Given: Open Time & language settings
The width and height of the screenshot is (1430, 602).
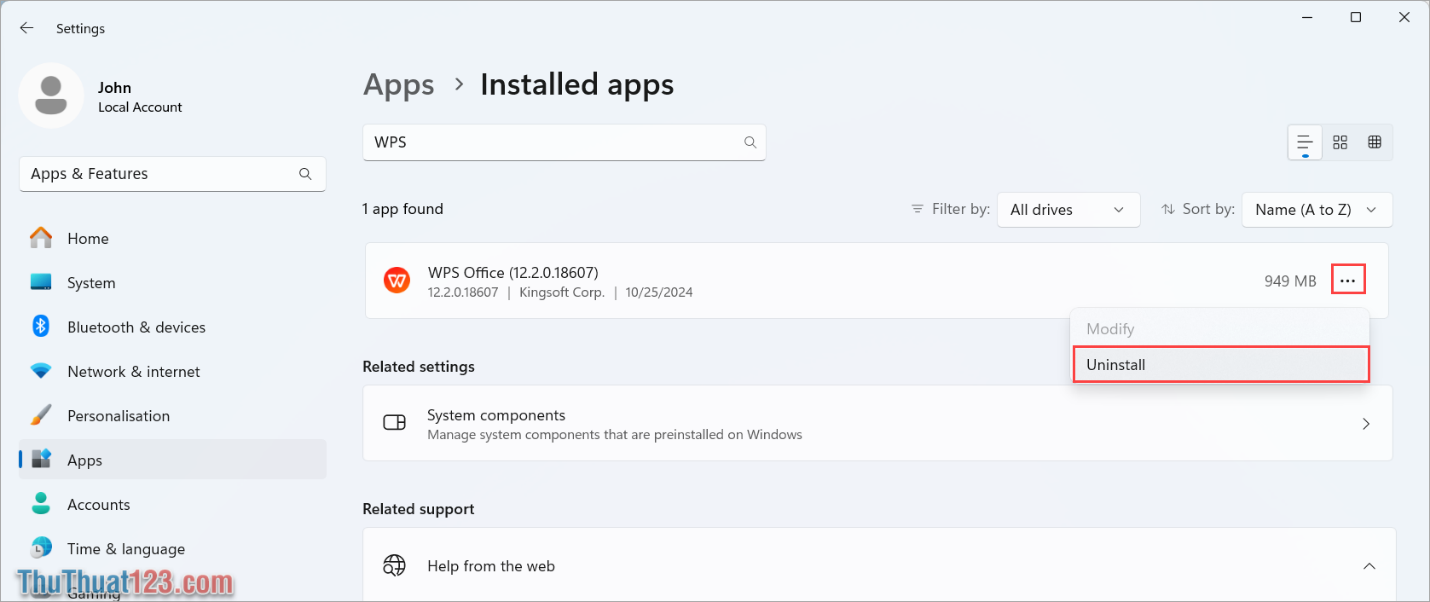Looking at the screenshot, I should 172,549.
